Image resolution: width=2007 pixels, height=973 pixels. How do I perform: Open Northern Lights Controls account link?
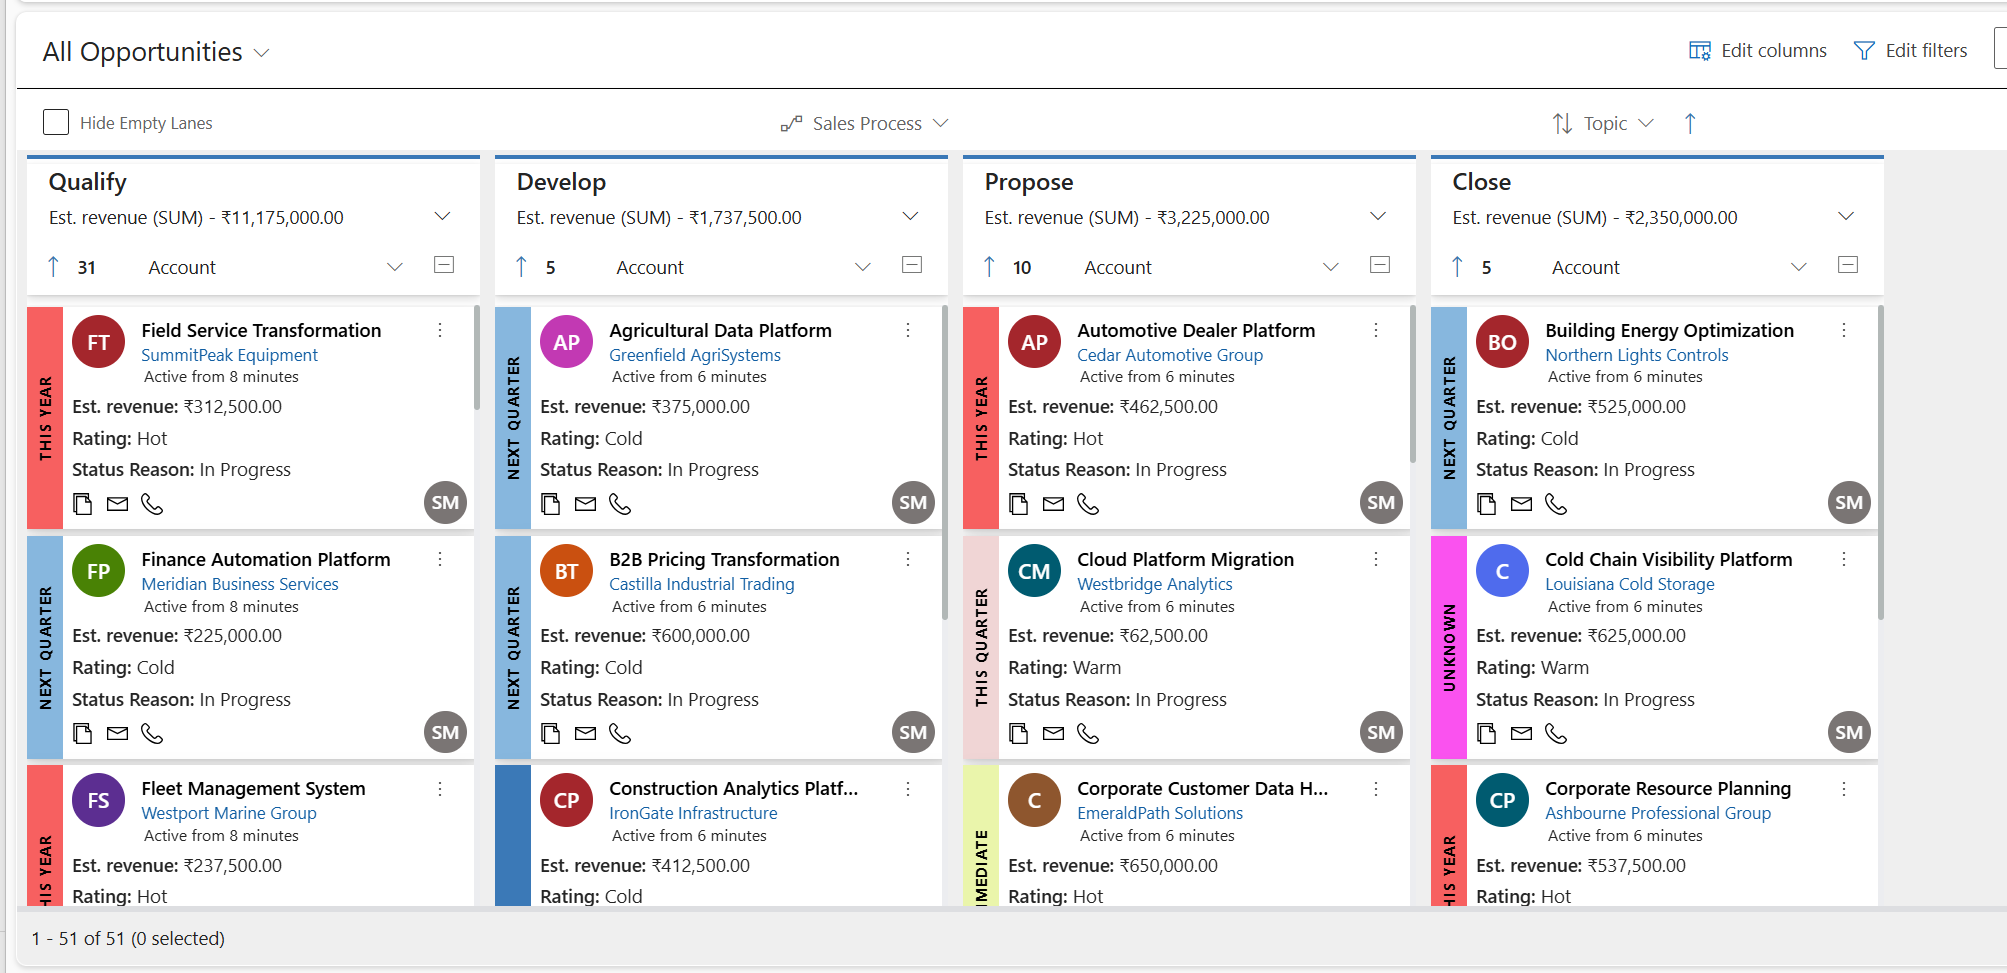(x=1637, y=355)
